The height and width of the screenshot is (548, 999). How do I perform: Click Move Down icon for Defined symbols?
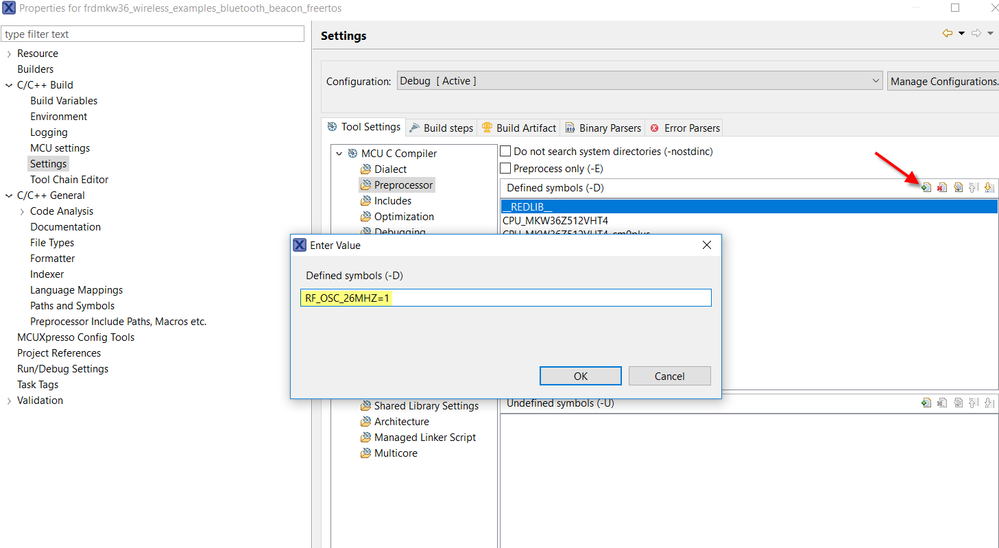tap(989, 187)
